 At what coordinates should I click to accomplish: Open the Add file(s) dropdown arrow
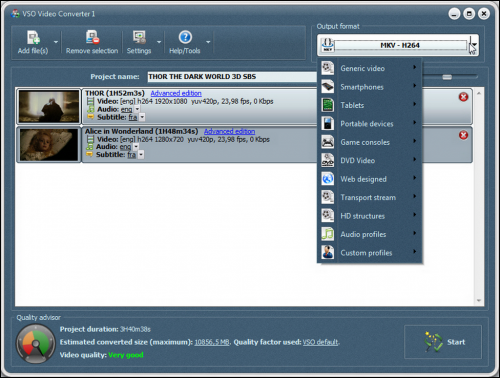[x=56, y=42]
